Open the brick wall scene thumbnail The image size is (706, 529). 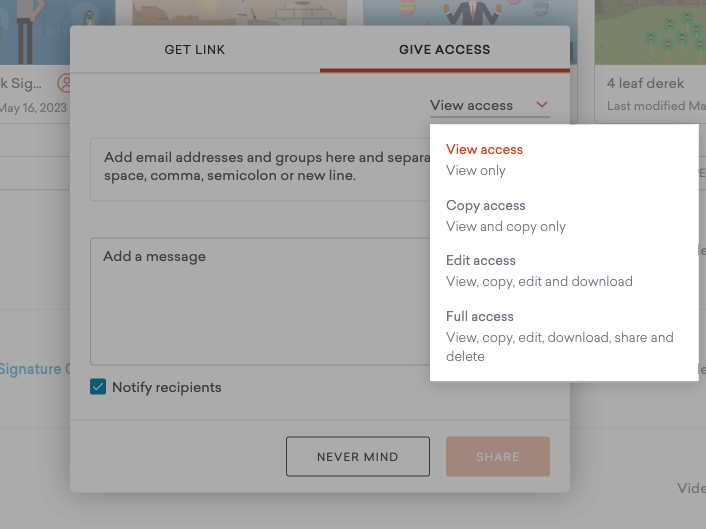240,12
